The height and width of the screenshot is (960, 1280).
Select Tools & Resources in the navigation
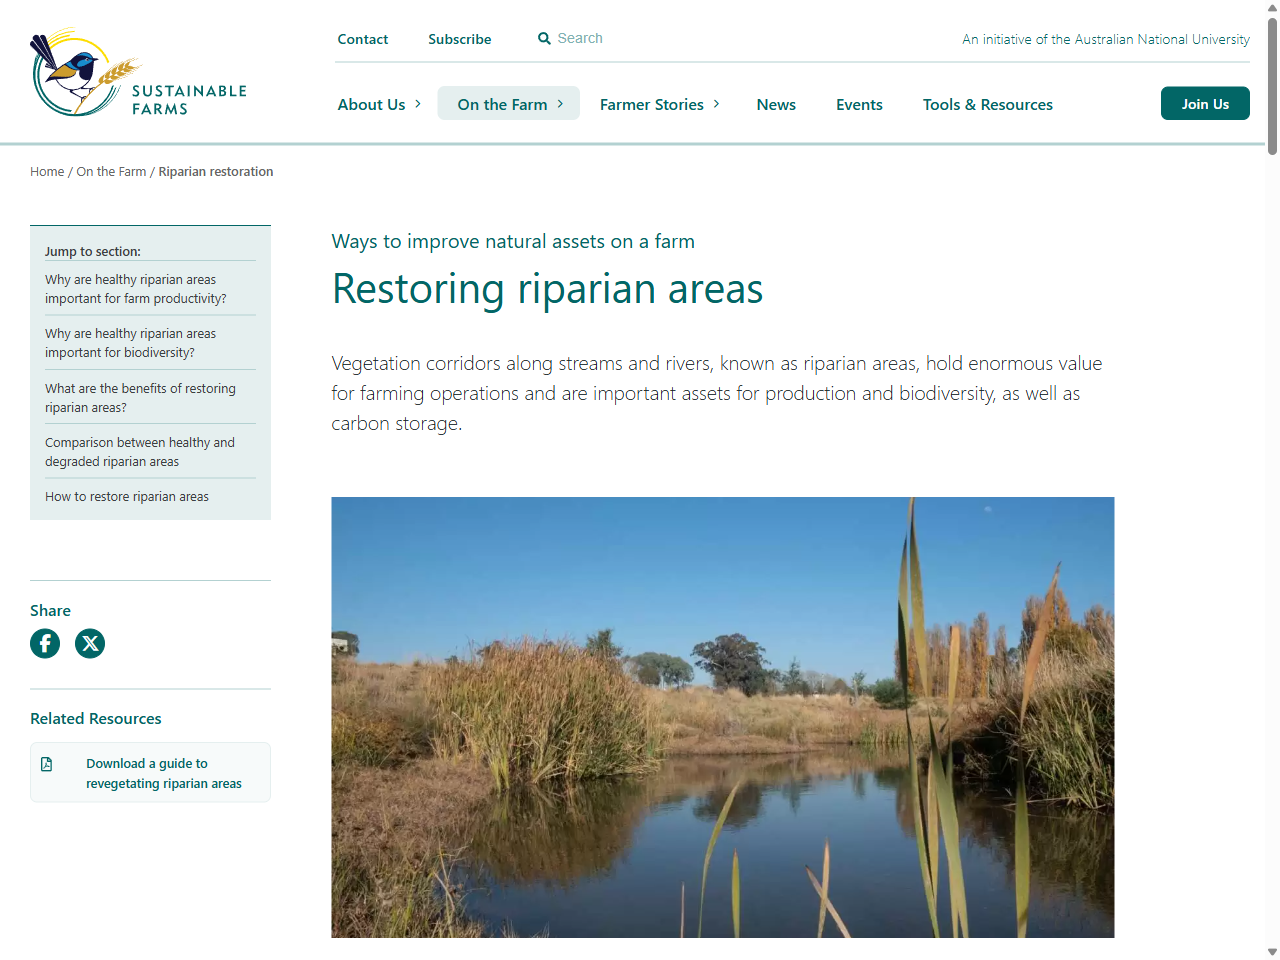tap(988, 104)
